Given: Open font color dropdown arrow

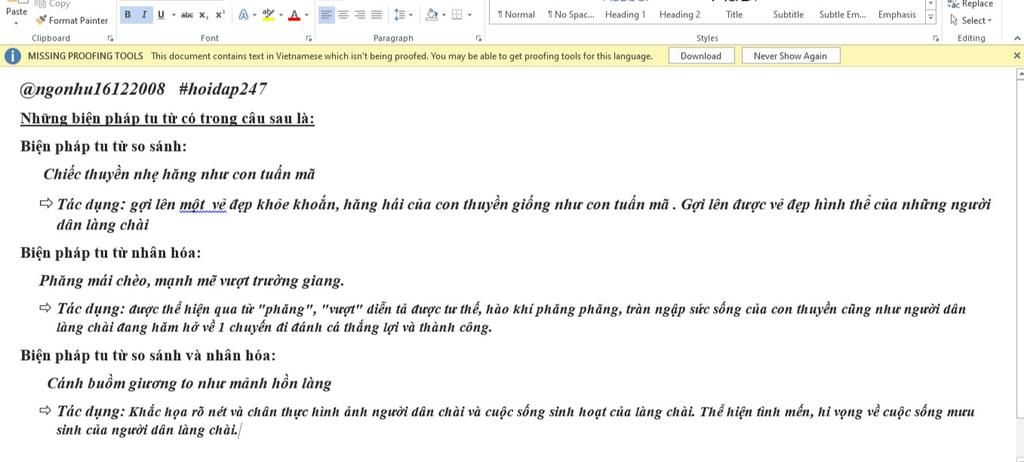Looking at the screenshot, I should pyautogui.click(x=307, y=14).
